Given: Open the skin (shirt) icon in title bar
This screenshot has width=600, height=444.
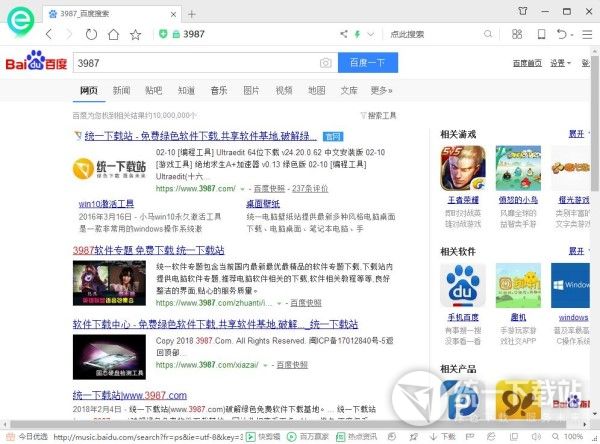Looking at the screenshot, I should click(523, 11).
